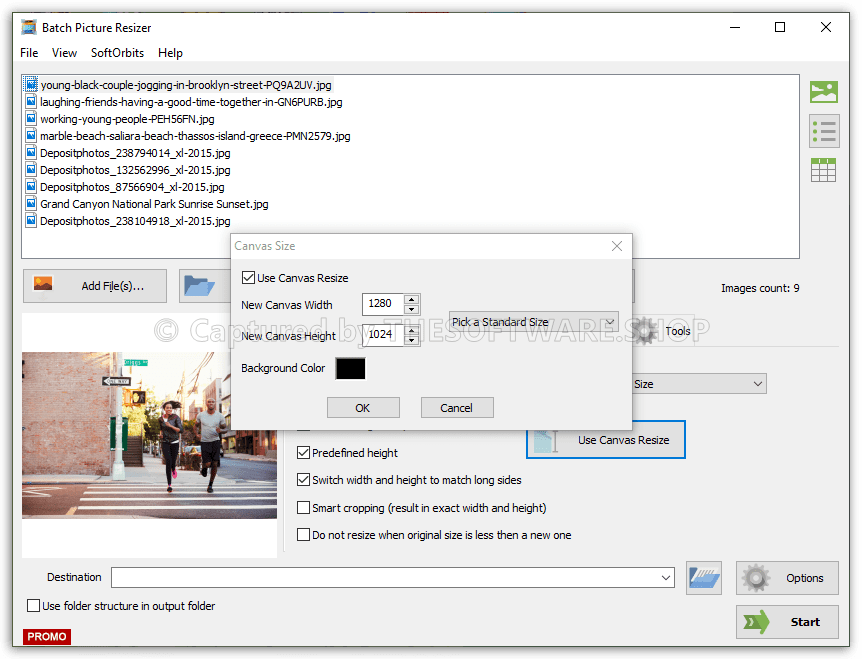
Task: Open the File menu
Action: point(29,53)
